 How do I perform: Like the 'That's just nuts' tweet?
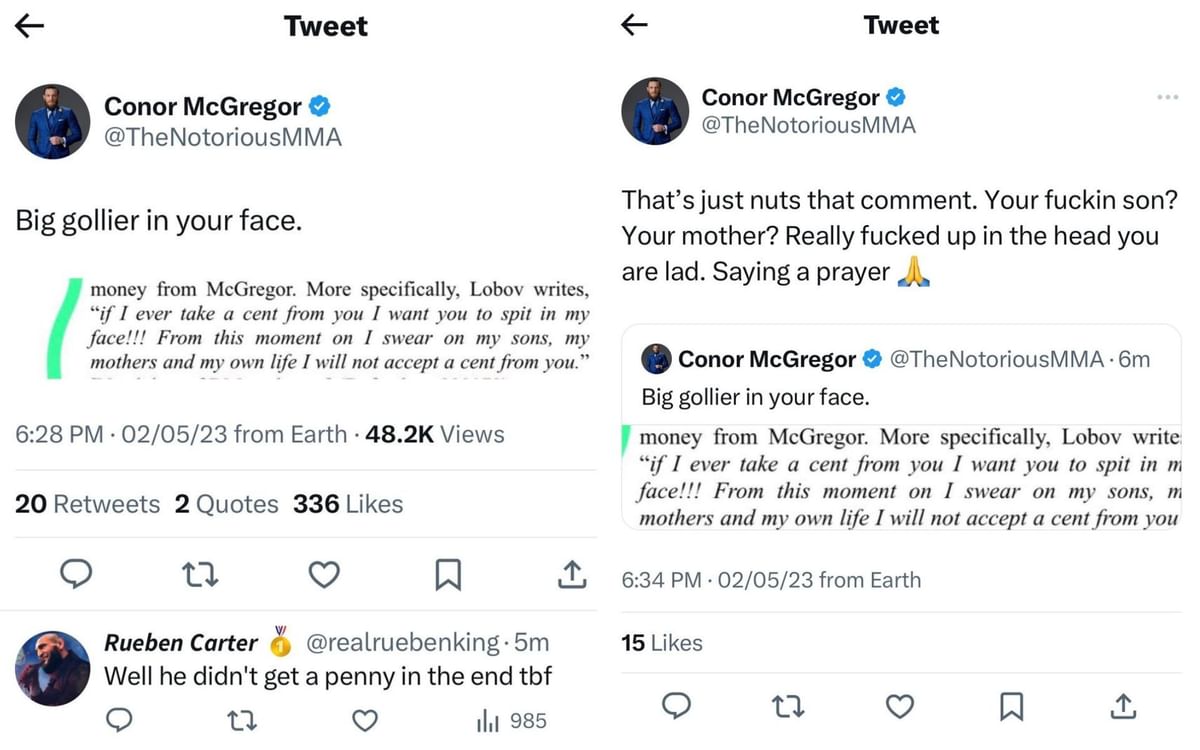coord(898,706)
